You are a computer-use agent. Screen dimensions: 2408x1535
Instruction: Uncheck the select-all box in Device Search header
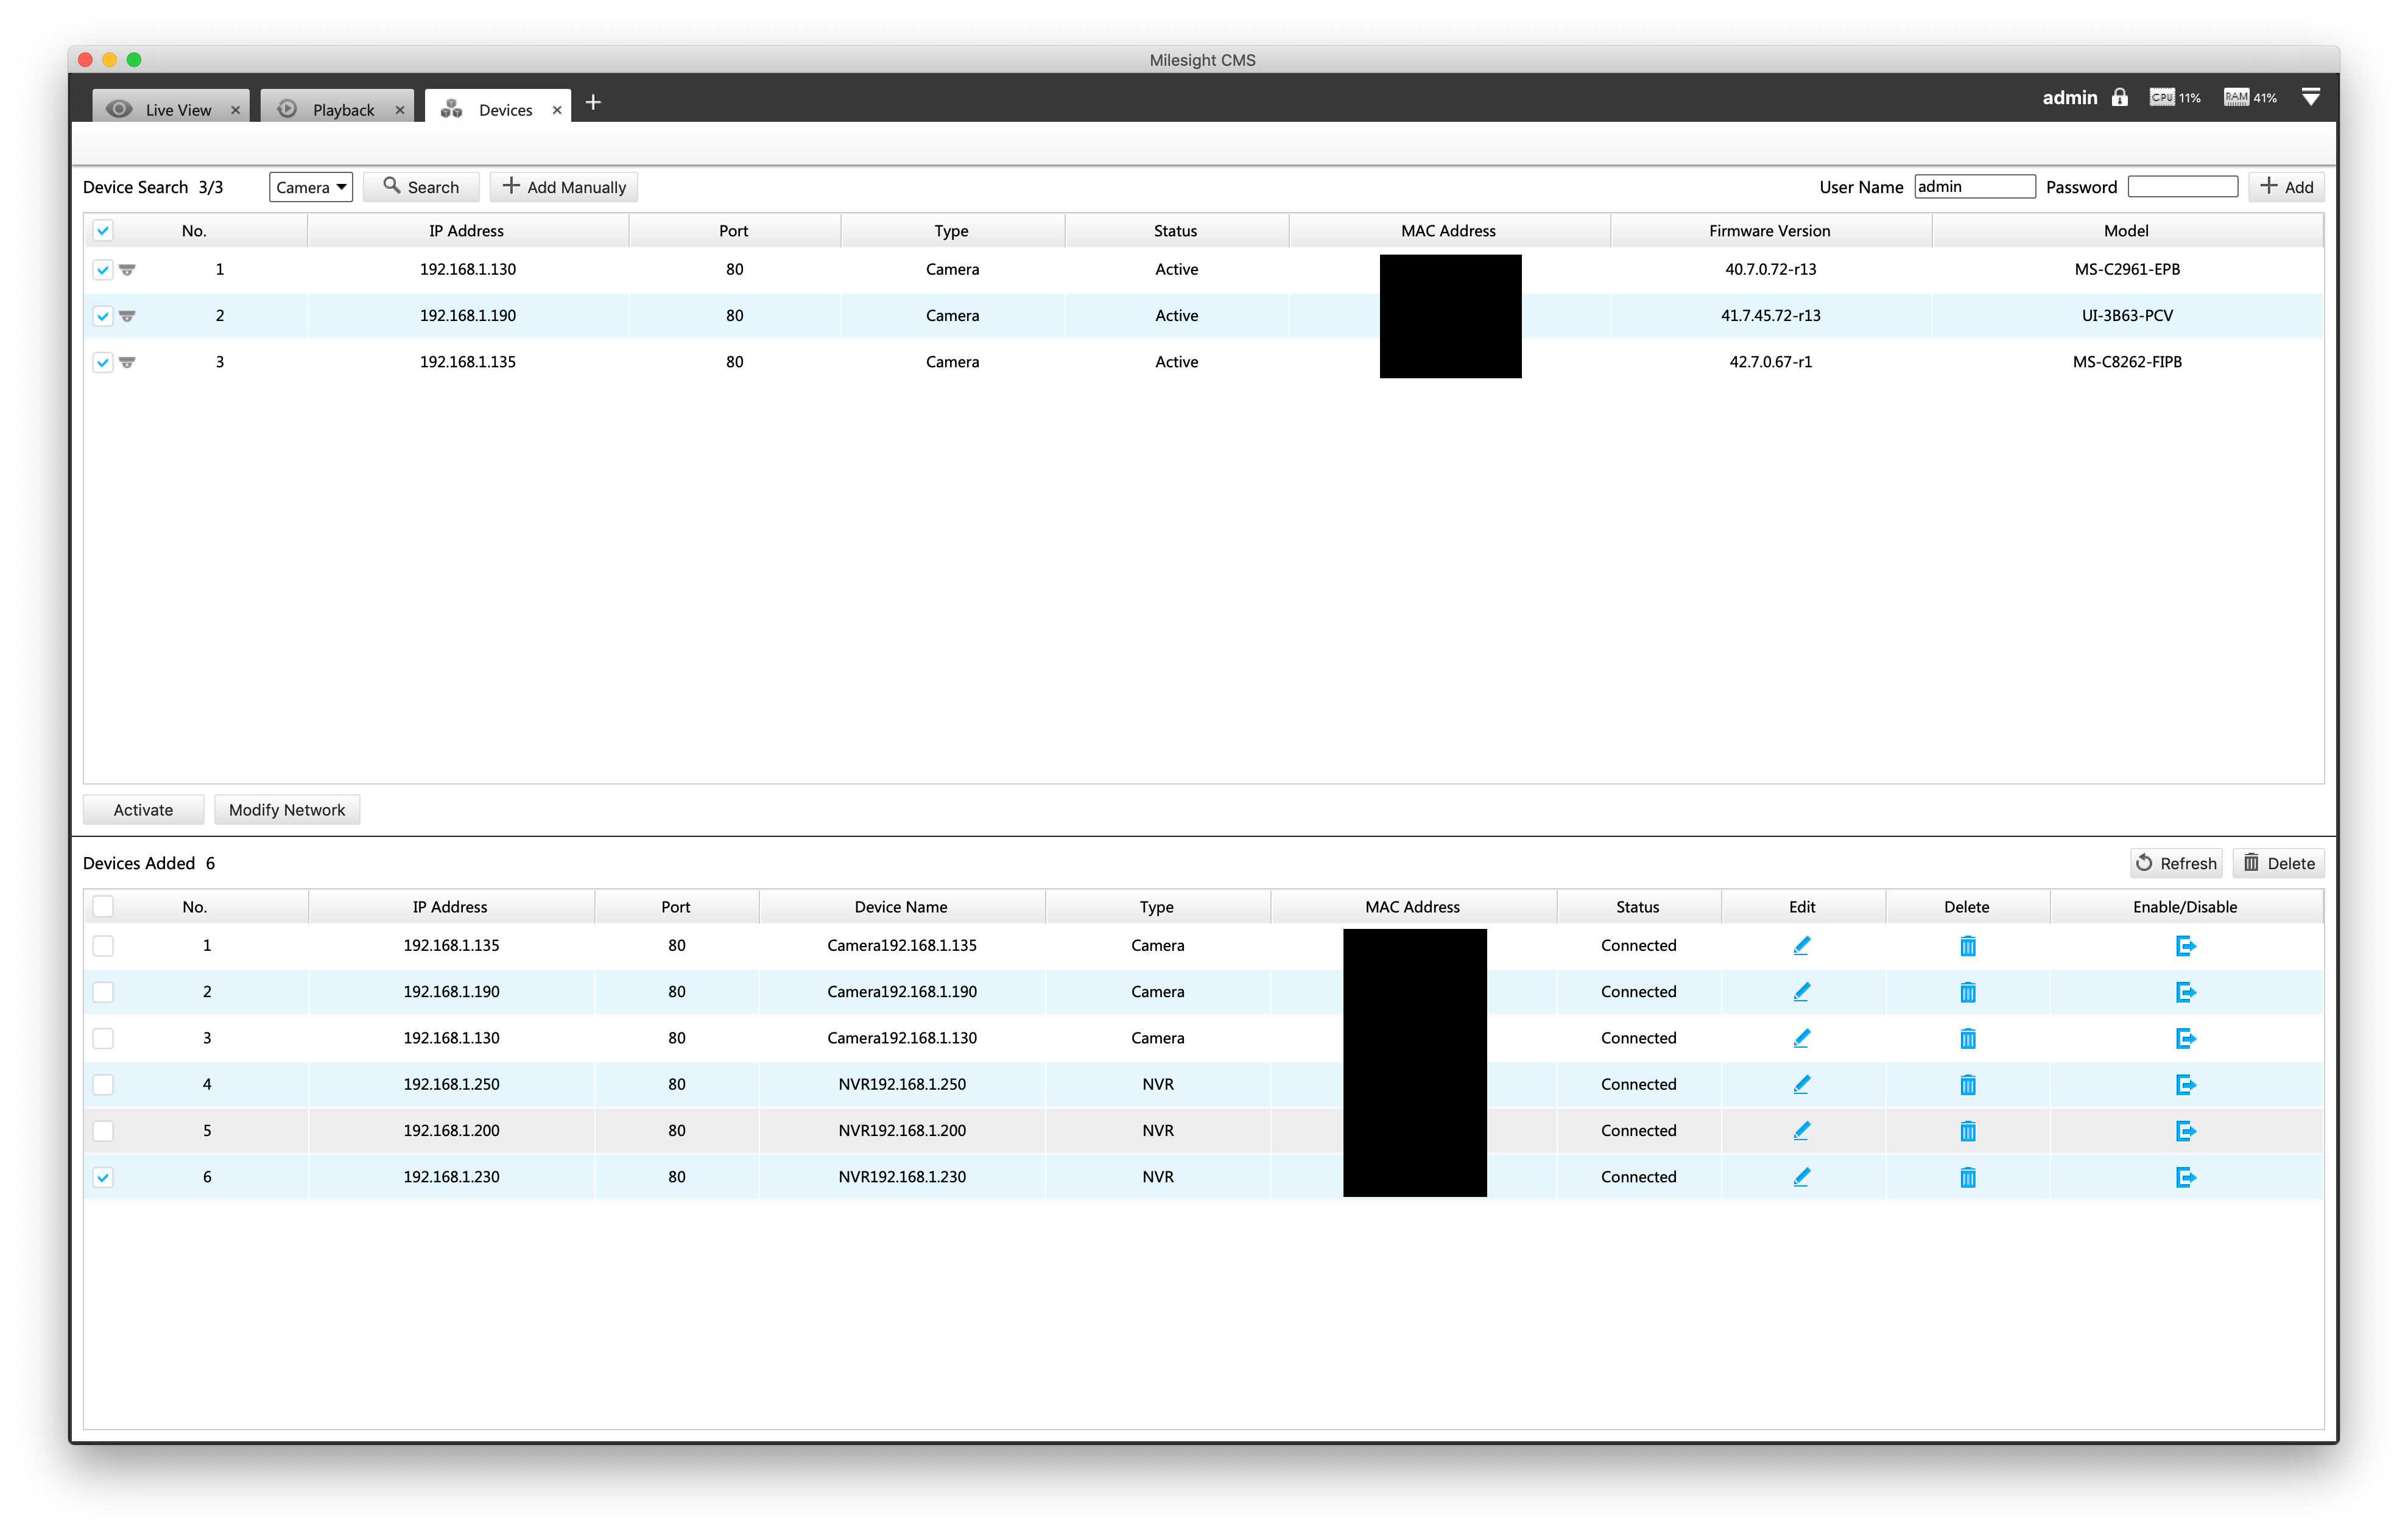103,230
